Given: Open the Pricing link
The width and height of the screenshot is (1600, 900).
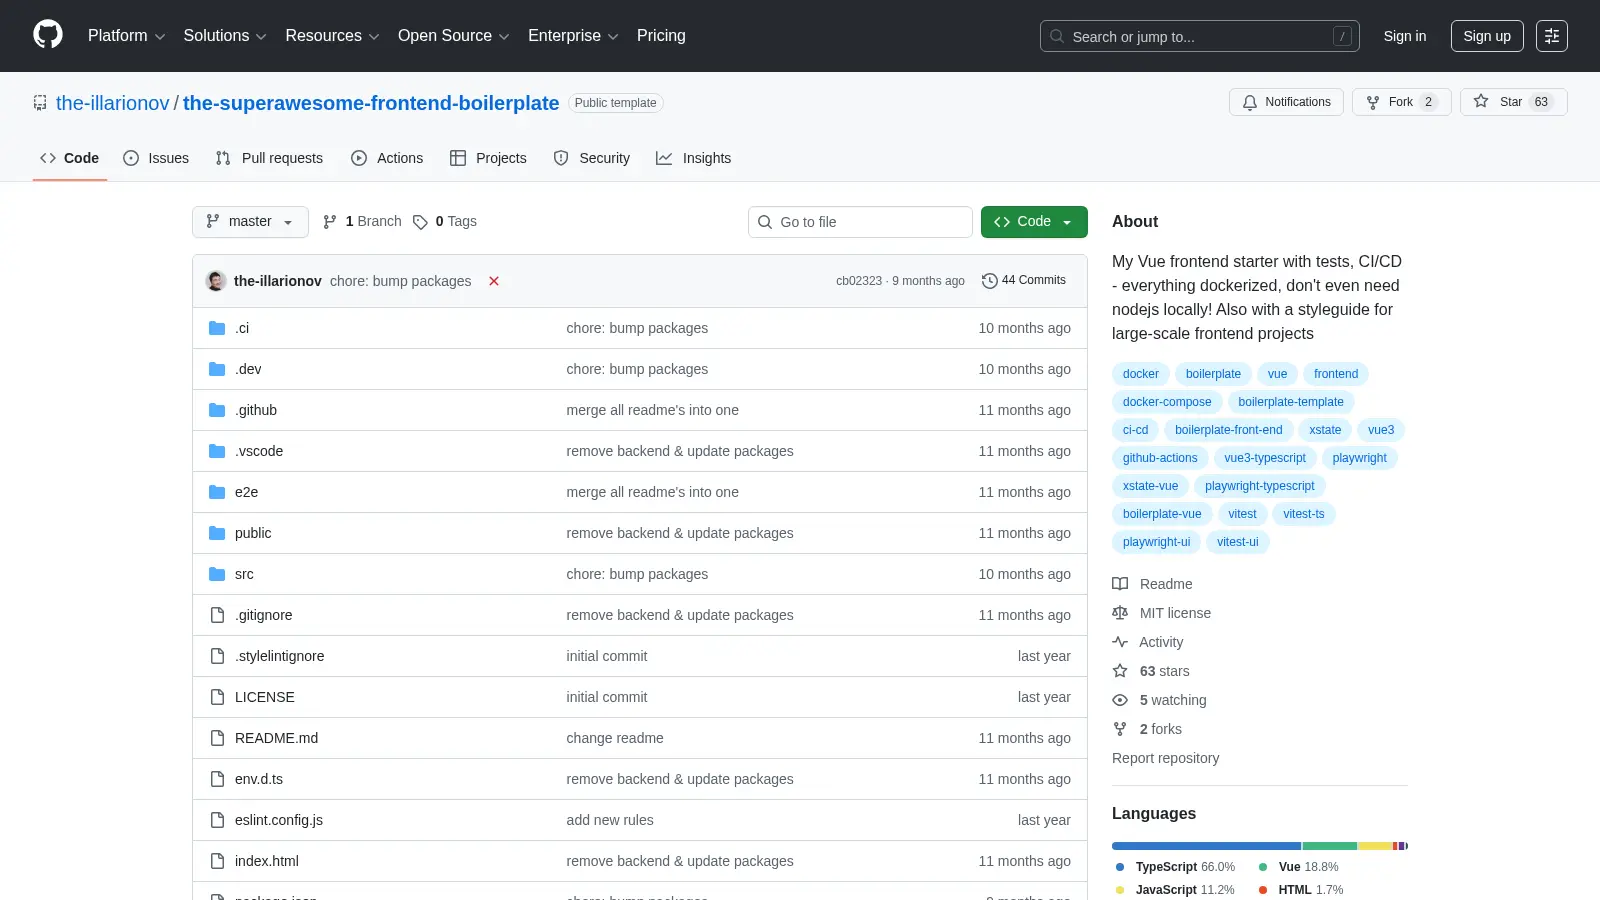Looking at the screenshot, I should click(661, 36).
